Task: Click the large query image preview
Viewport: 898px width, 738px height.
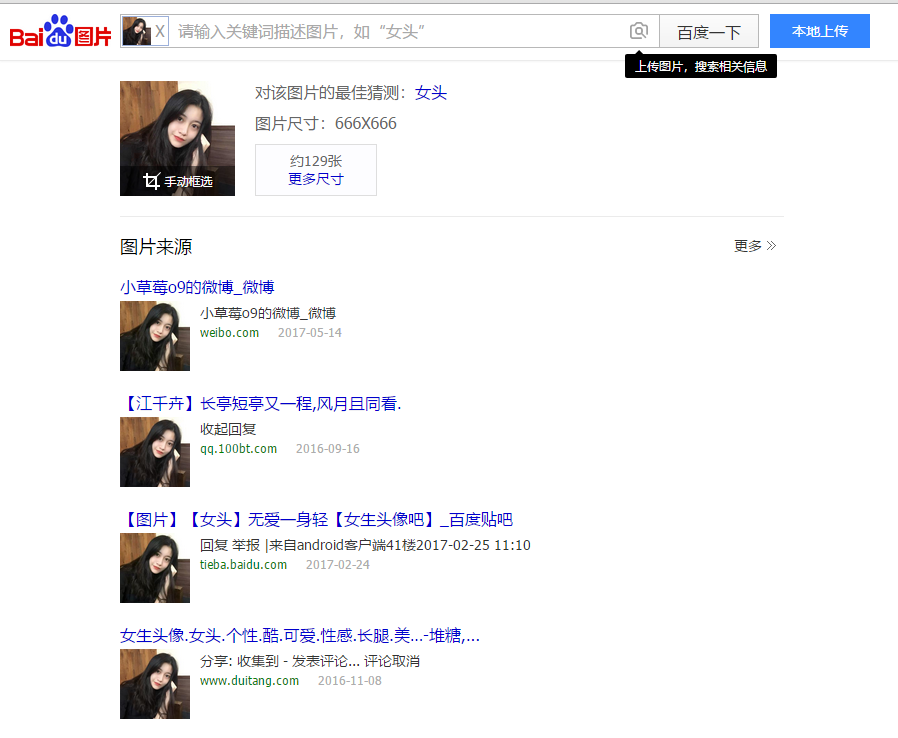Action: tap(177, 125)
